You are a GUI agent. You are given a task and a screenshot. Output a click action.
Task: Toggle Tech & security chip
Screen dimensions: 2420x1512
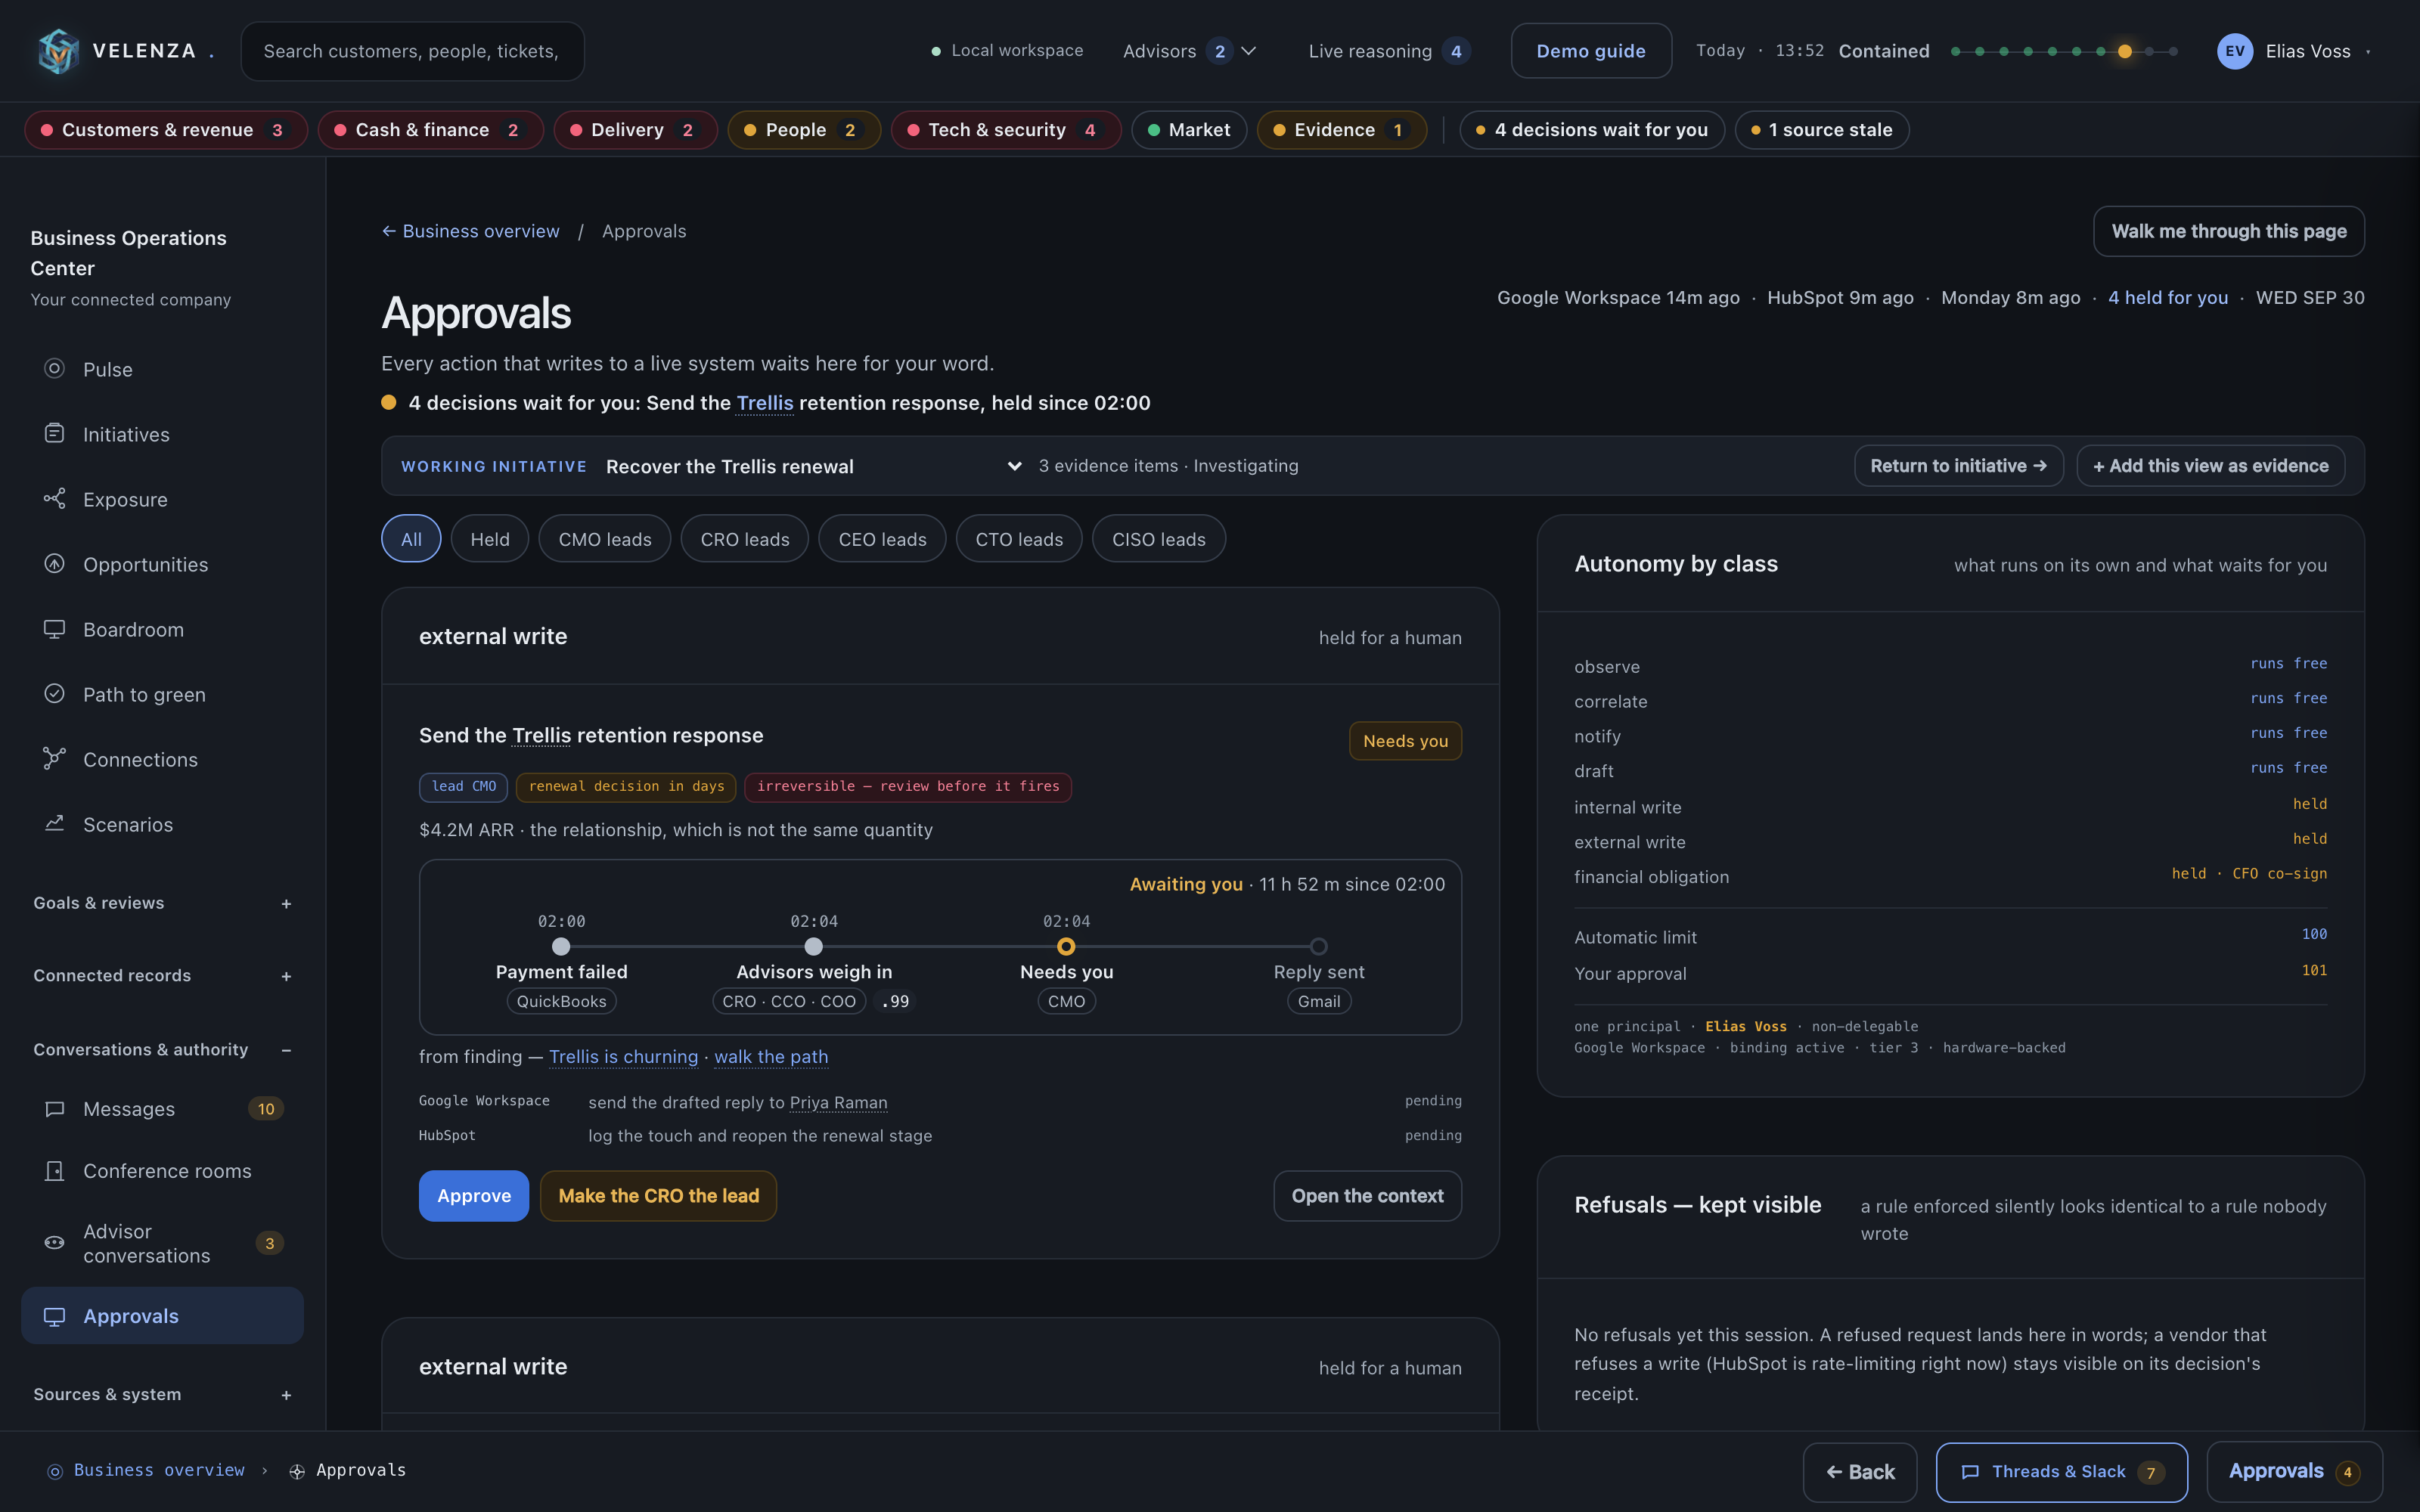point(1006,130)
